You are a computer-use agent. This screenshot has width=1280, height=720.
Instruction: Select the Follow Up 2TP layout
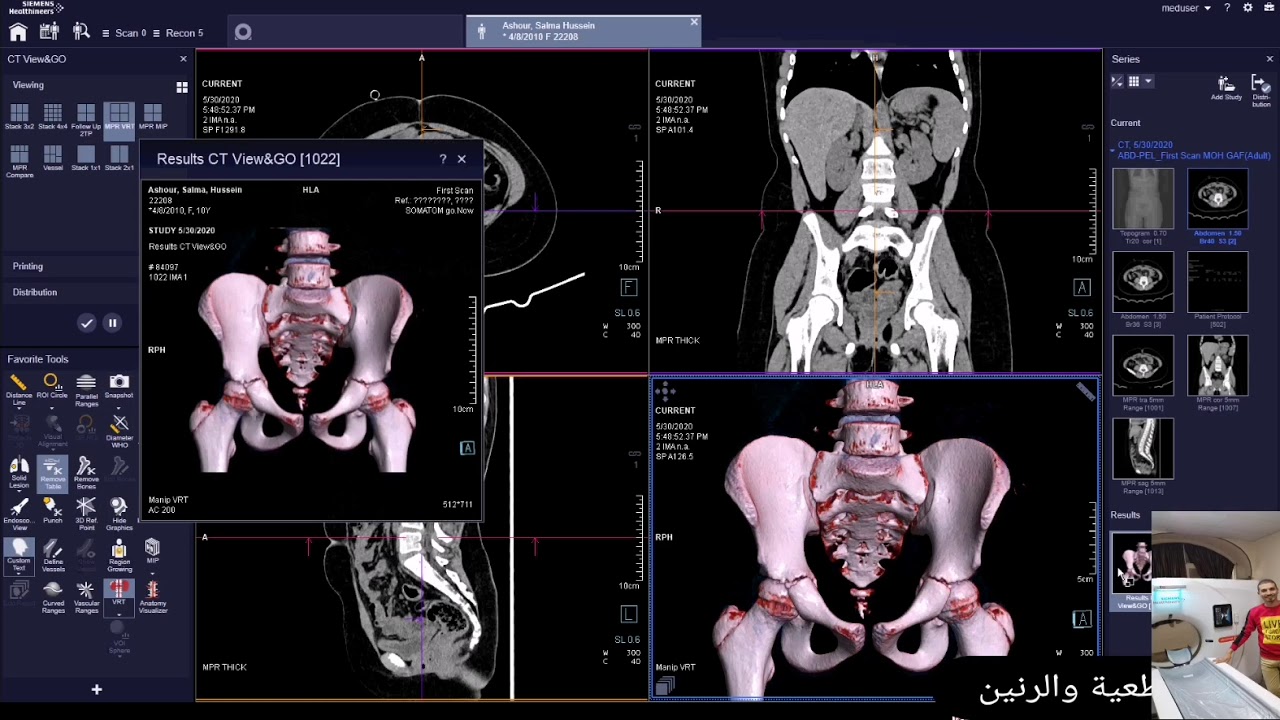click(x=86, y=117)
